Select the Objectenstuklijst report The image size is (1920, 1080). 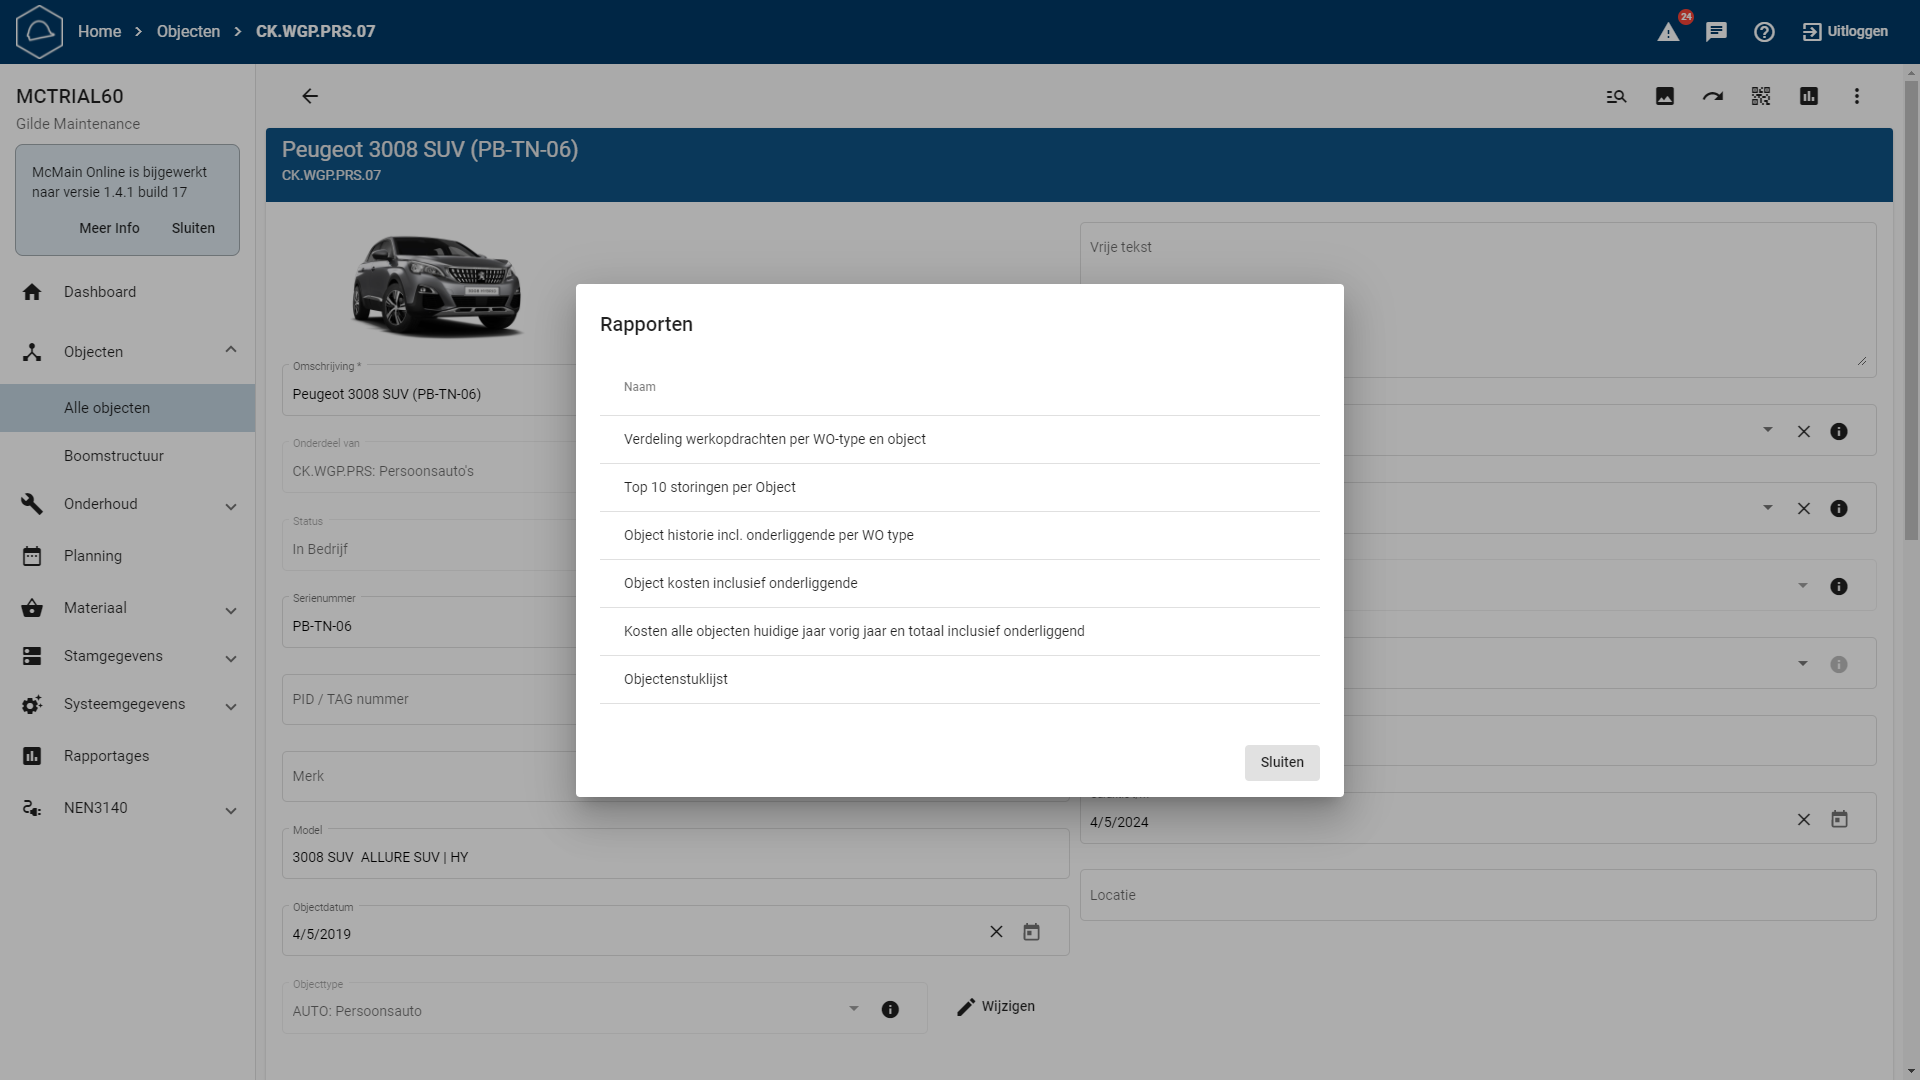tap(676, 679)
